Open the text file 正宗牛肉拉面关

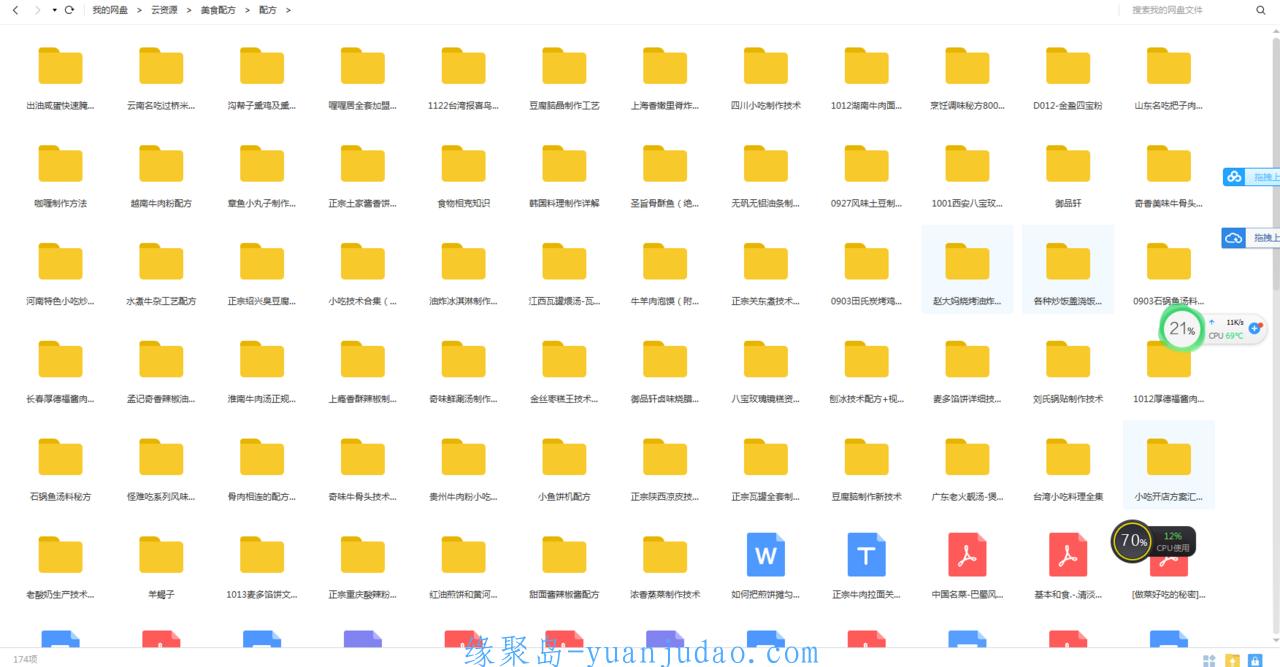(x=866, y=567)
